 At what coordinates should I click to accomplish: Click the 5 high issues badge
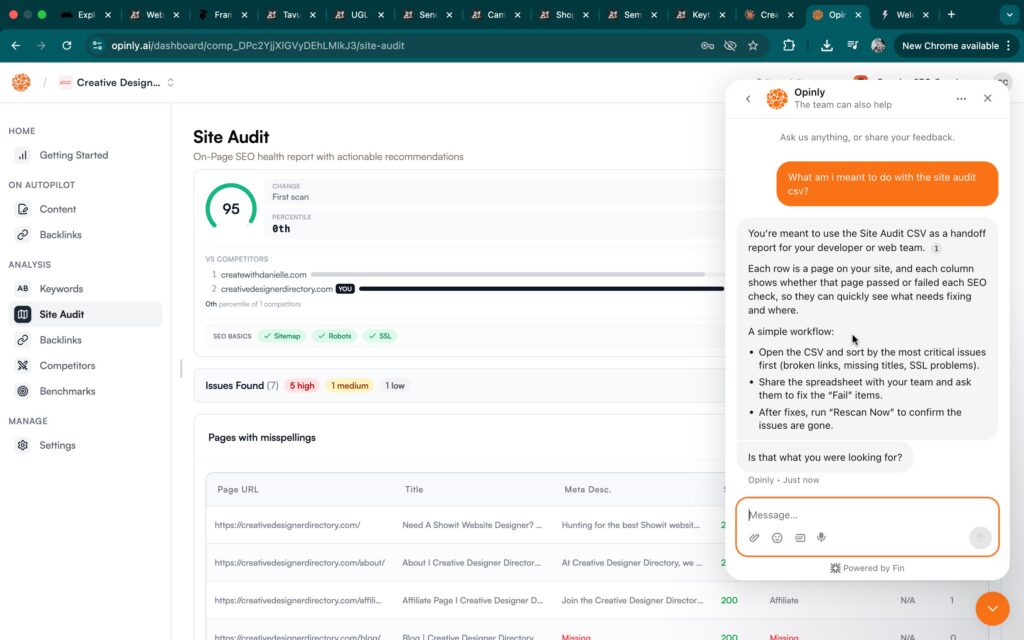pos(302,386)
